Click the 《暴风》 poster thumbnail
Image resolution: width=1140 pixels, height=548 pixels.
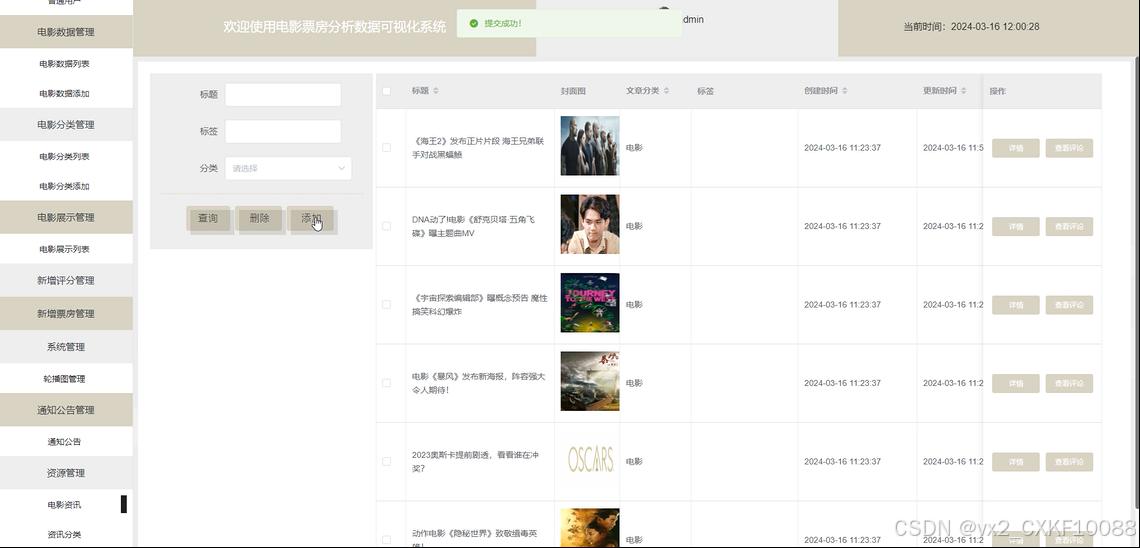590,382
